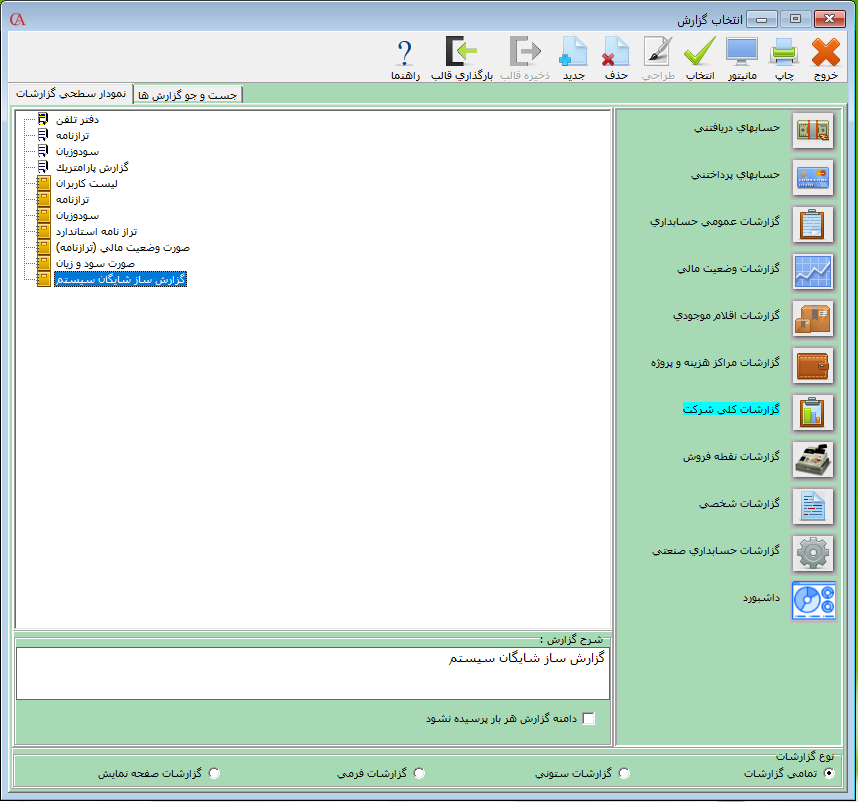
Task: Open گزارشات نقطه فروش cash register icon
Action: pyautogui.click(x=812, y=459)
